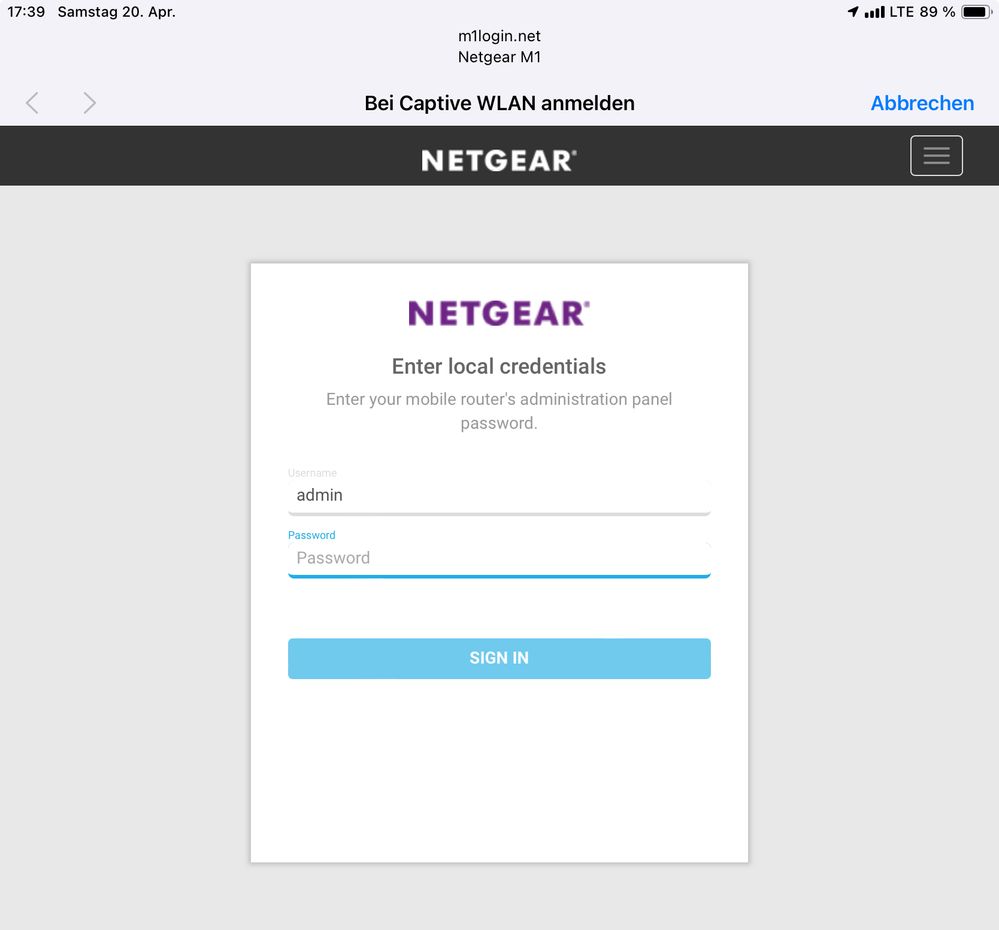Click the white NETGEAR logo in header
Screen dimensions: 999x930
coord(499,161)
